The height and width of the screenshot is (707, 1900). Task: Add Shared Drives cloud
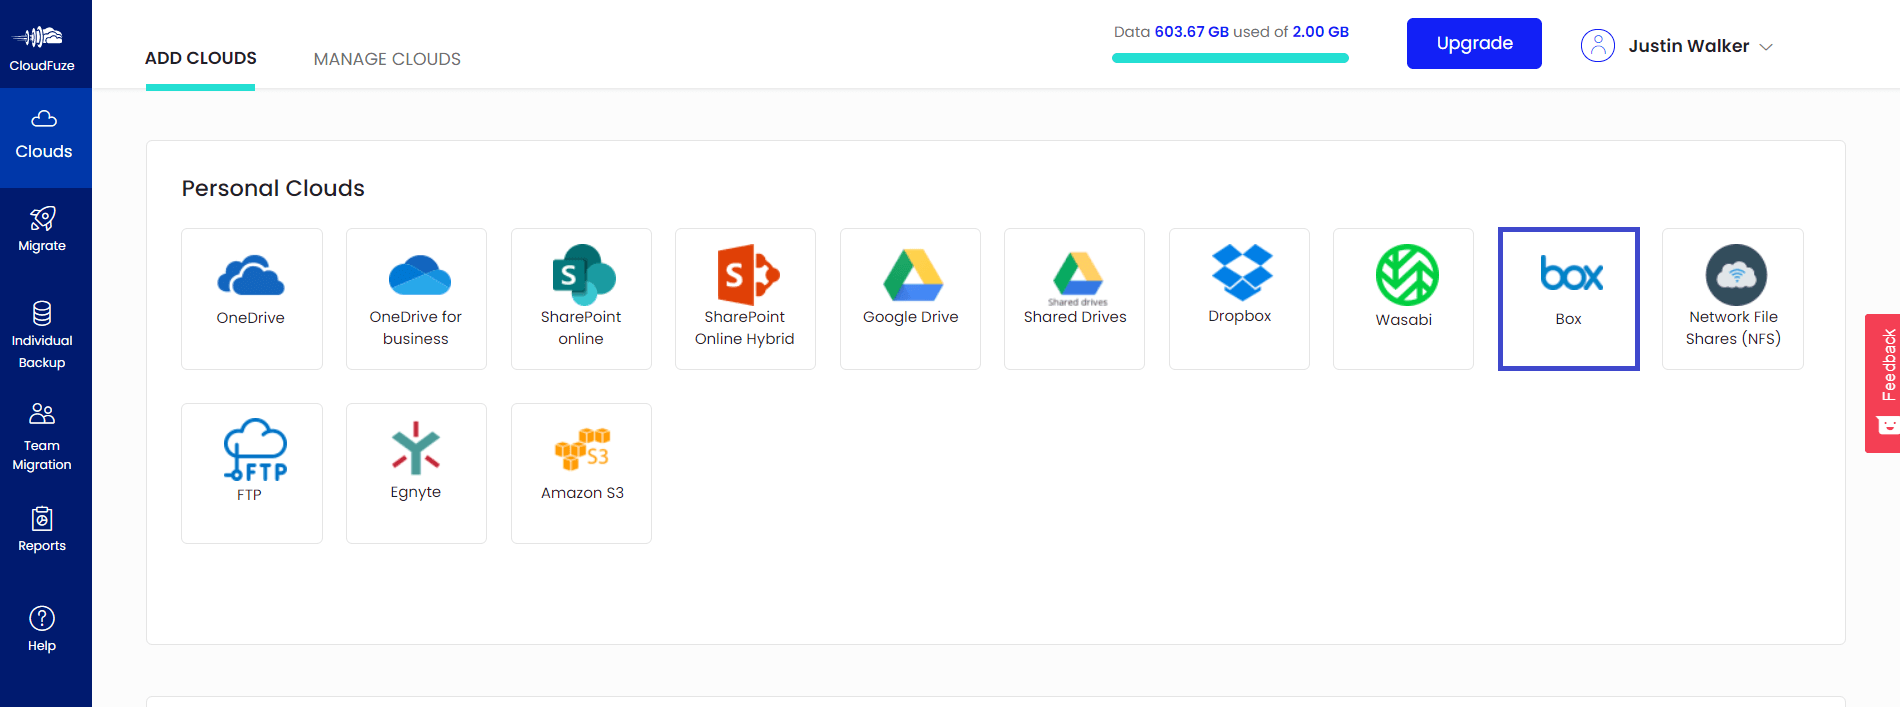pyautogui.click(x=1074, y=299)
